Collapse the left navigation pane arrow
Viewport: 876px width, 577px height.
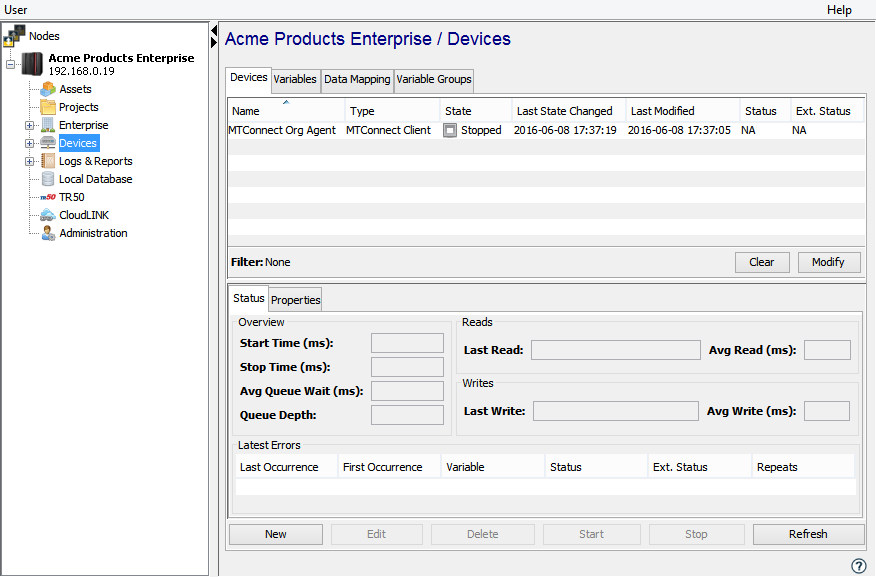[214, 30]
